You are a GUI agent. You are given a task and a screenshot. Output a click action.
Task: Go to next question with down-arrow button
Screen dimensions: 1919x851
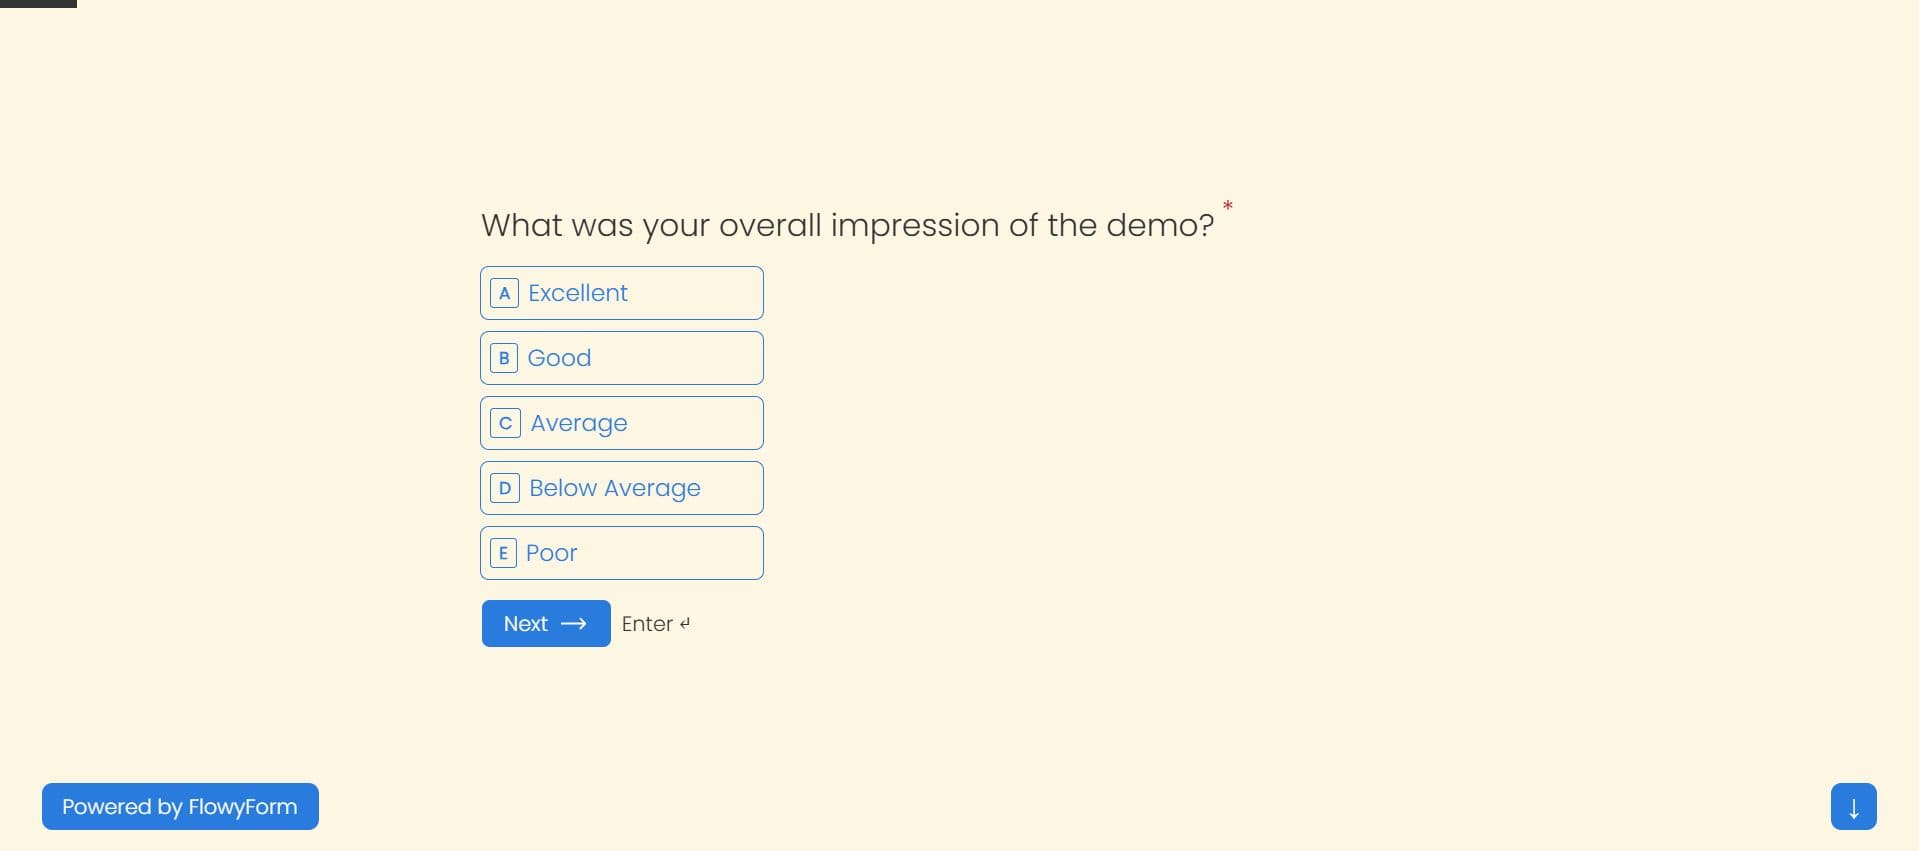click(x=1853, y=807)
